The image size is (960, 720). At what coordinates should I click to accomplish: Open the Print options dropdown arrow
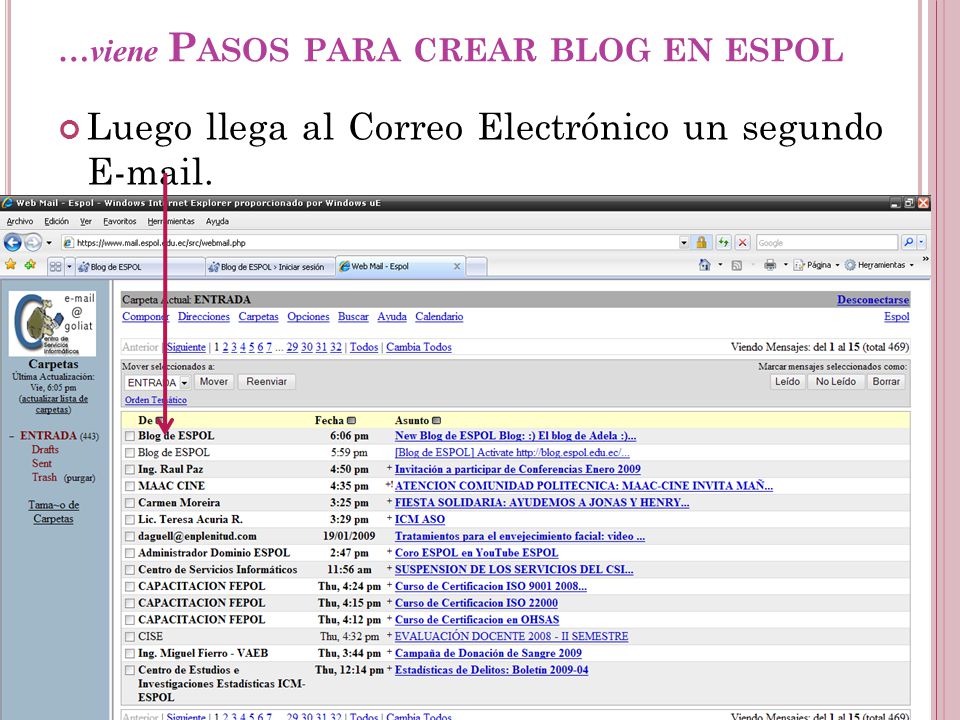tap(785, 265)
